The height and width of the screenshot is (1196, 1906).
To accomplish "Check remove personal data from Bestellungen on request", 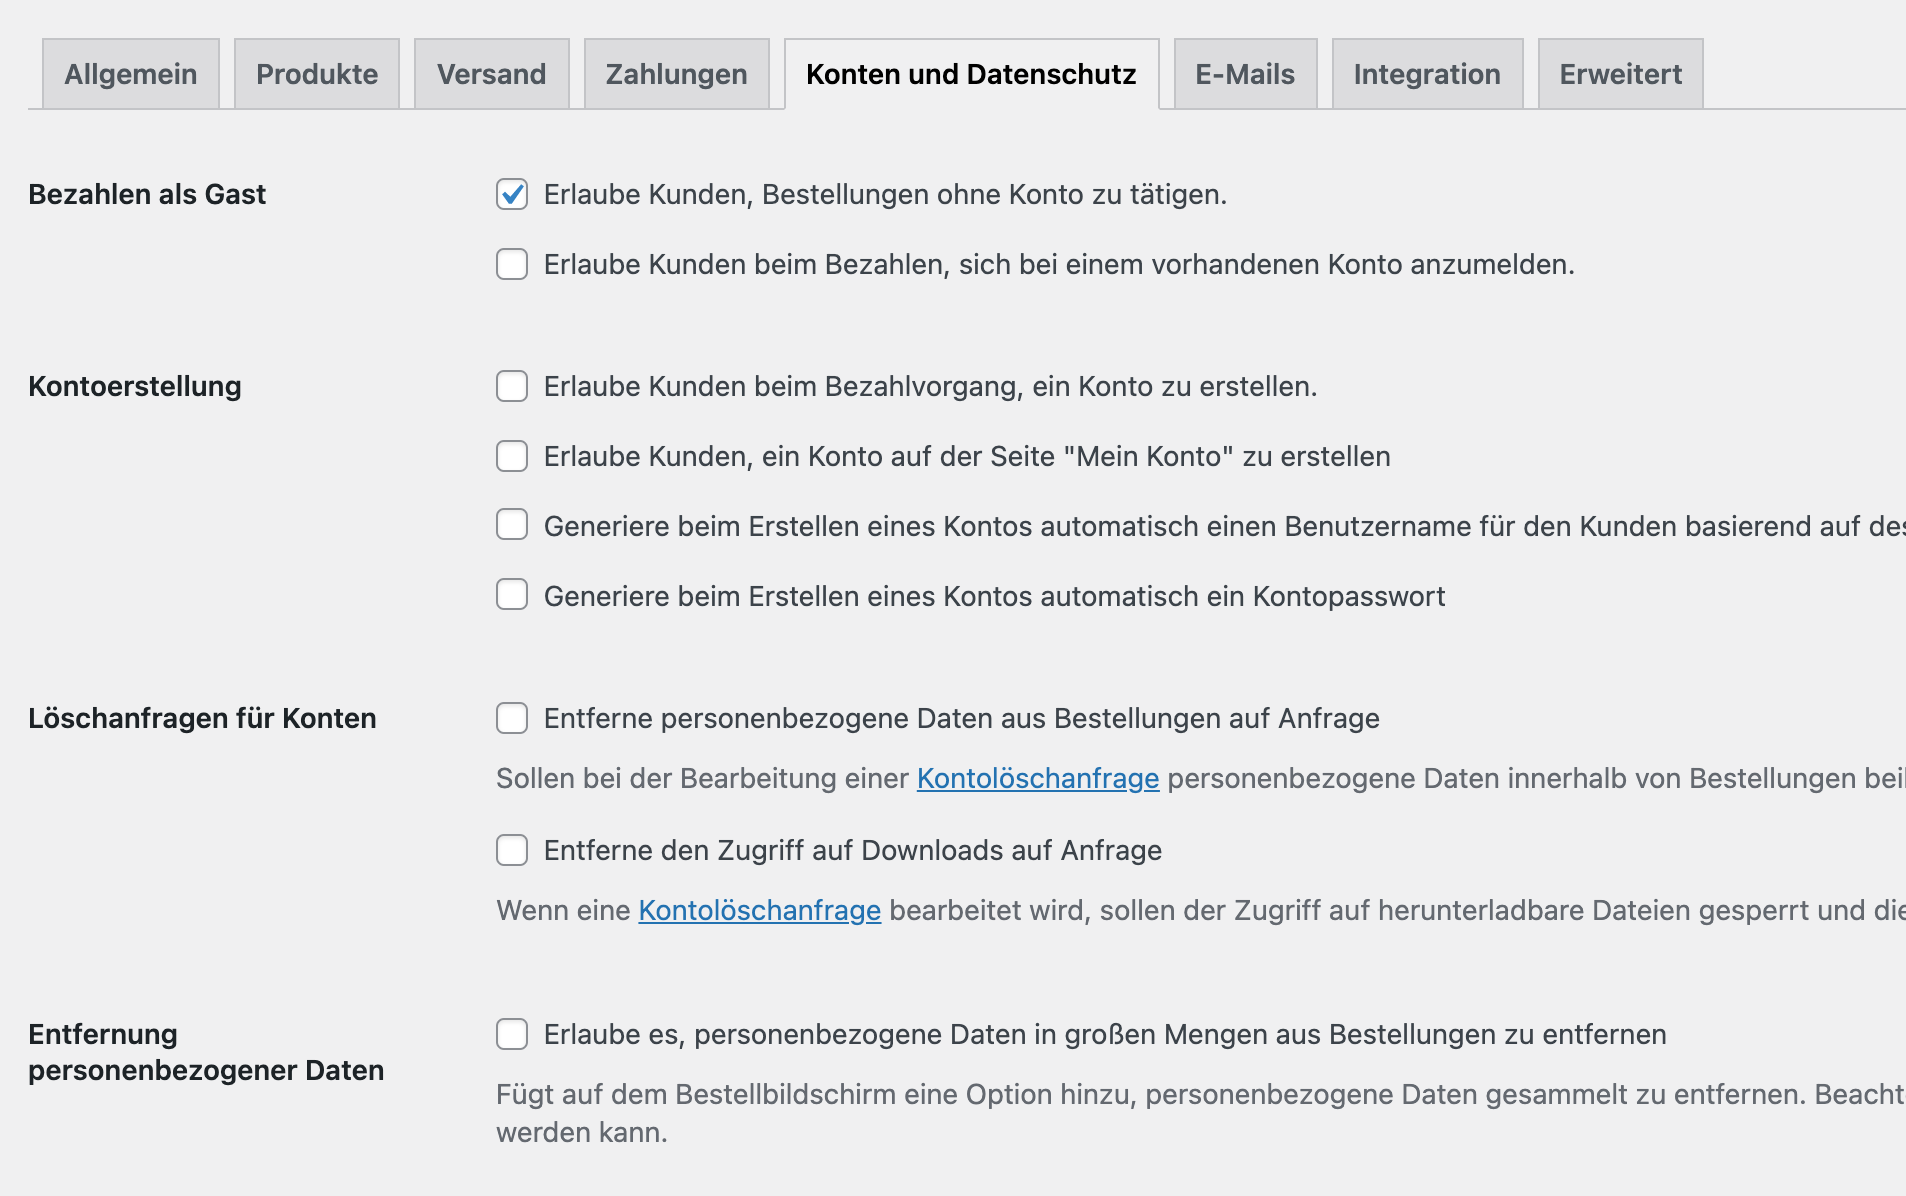I will [x=512, y=718].
